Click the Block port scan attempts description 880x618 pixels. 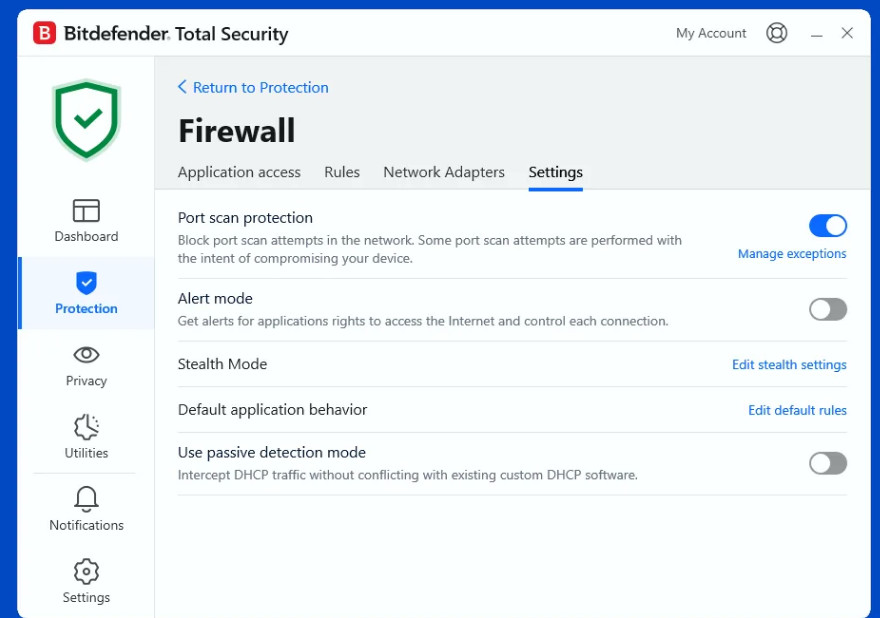(429, 249)
